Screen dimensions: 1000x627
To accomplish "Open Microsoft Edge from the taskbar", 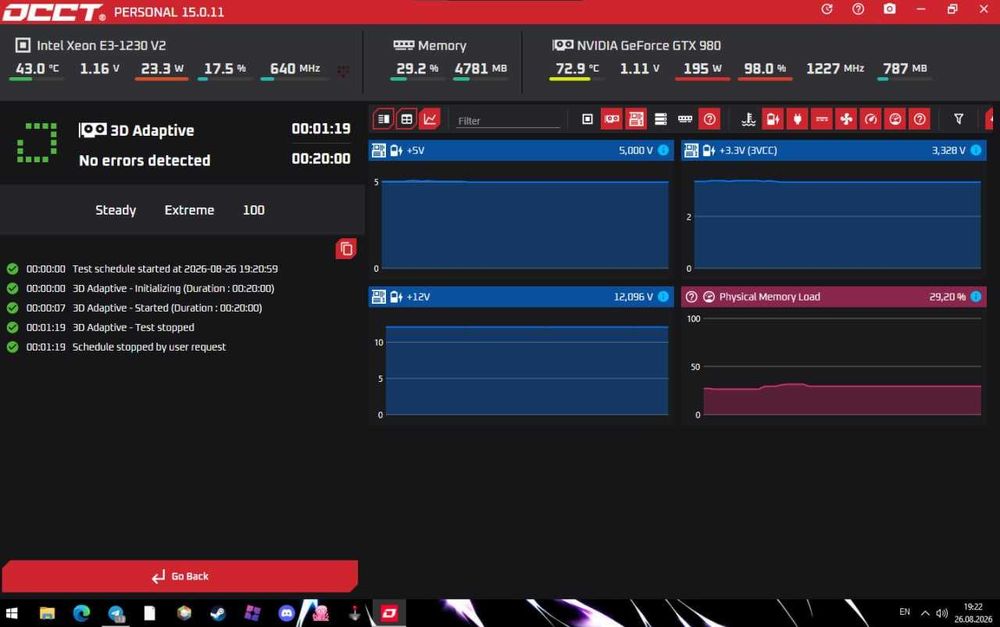I will (x=81, y=613).
